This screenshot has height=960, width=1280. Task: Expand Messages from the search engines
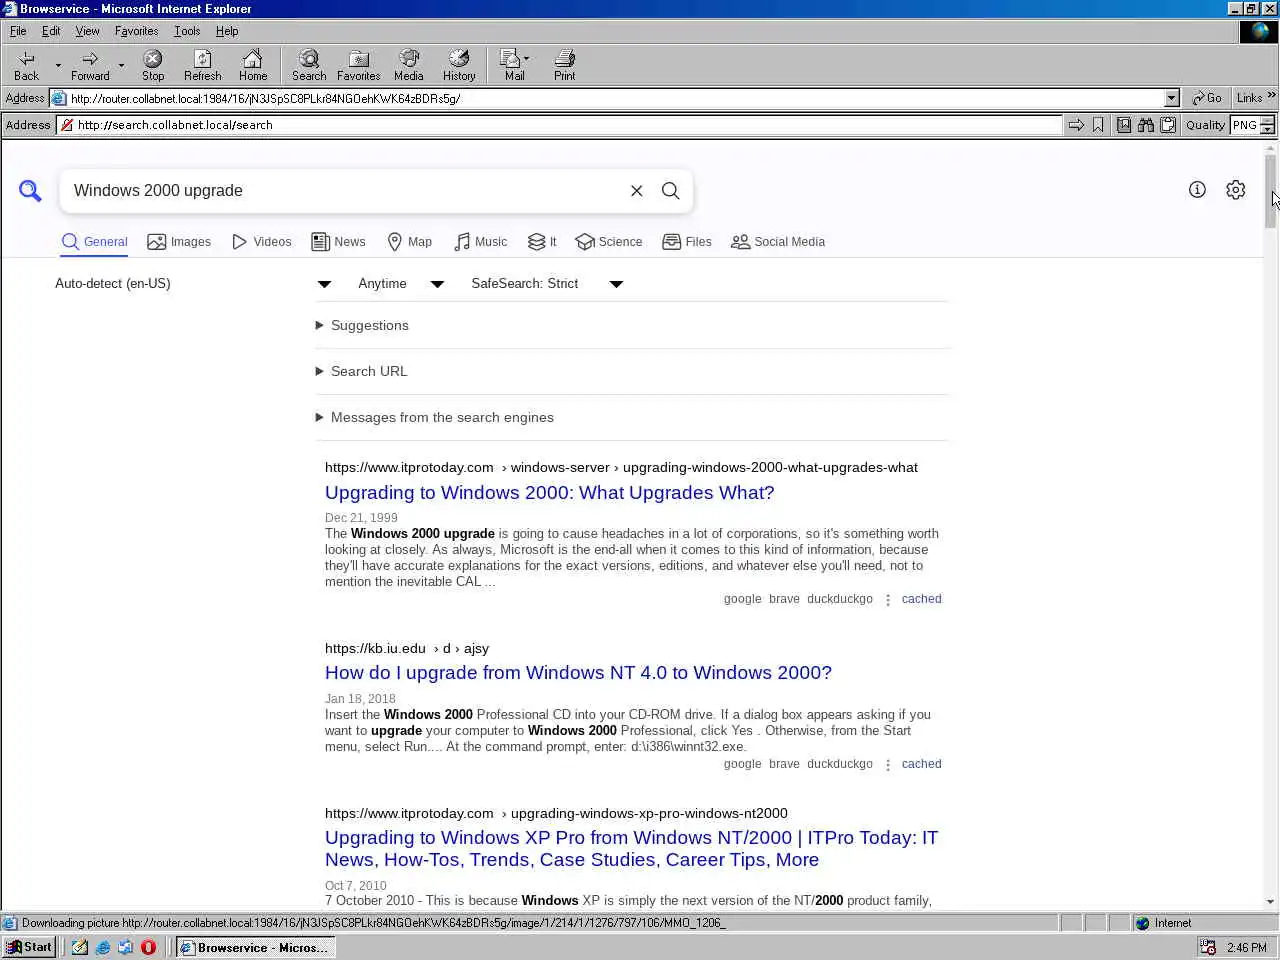(x=434, y=417)
